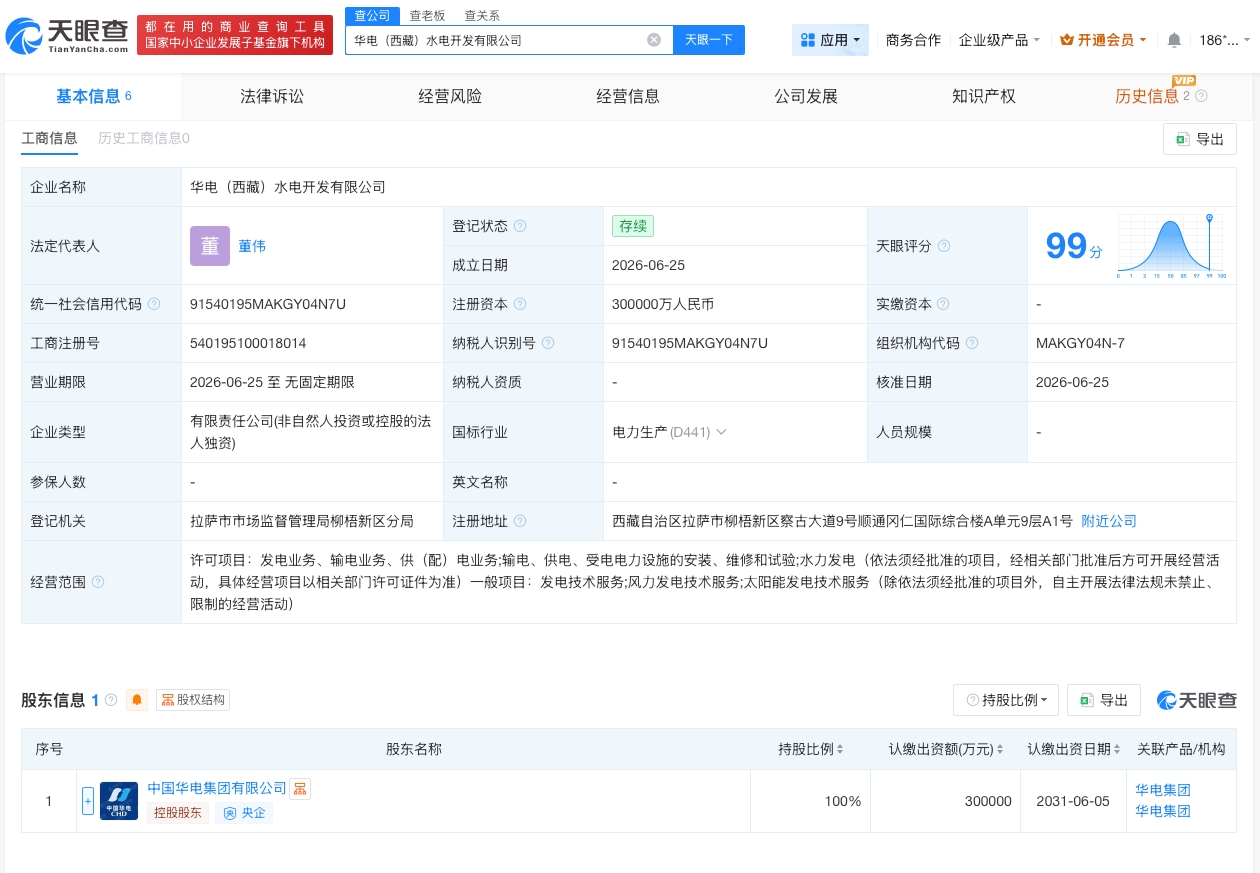Click help icon next to 天眼评分
Screen dimensions: 1260x873
click(944, 246)
